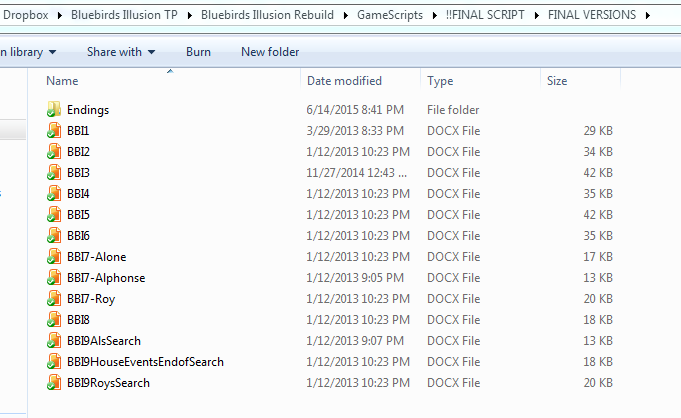Click date 1/12/2013 9:05 PM
Image resolution: width=681 pixels, height=418 pixels.
click(x=355, y=278)
